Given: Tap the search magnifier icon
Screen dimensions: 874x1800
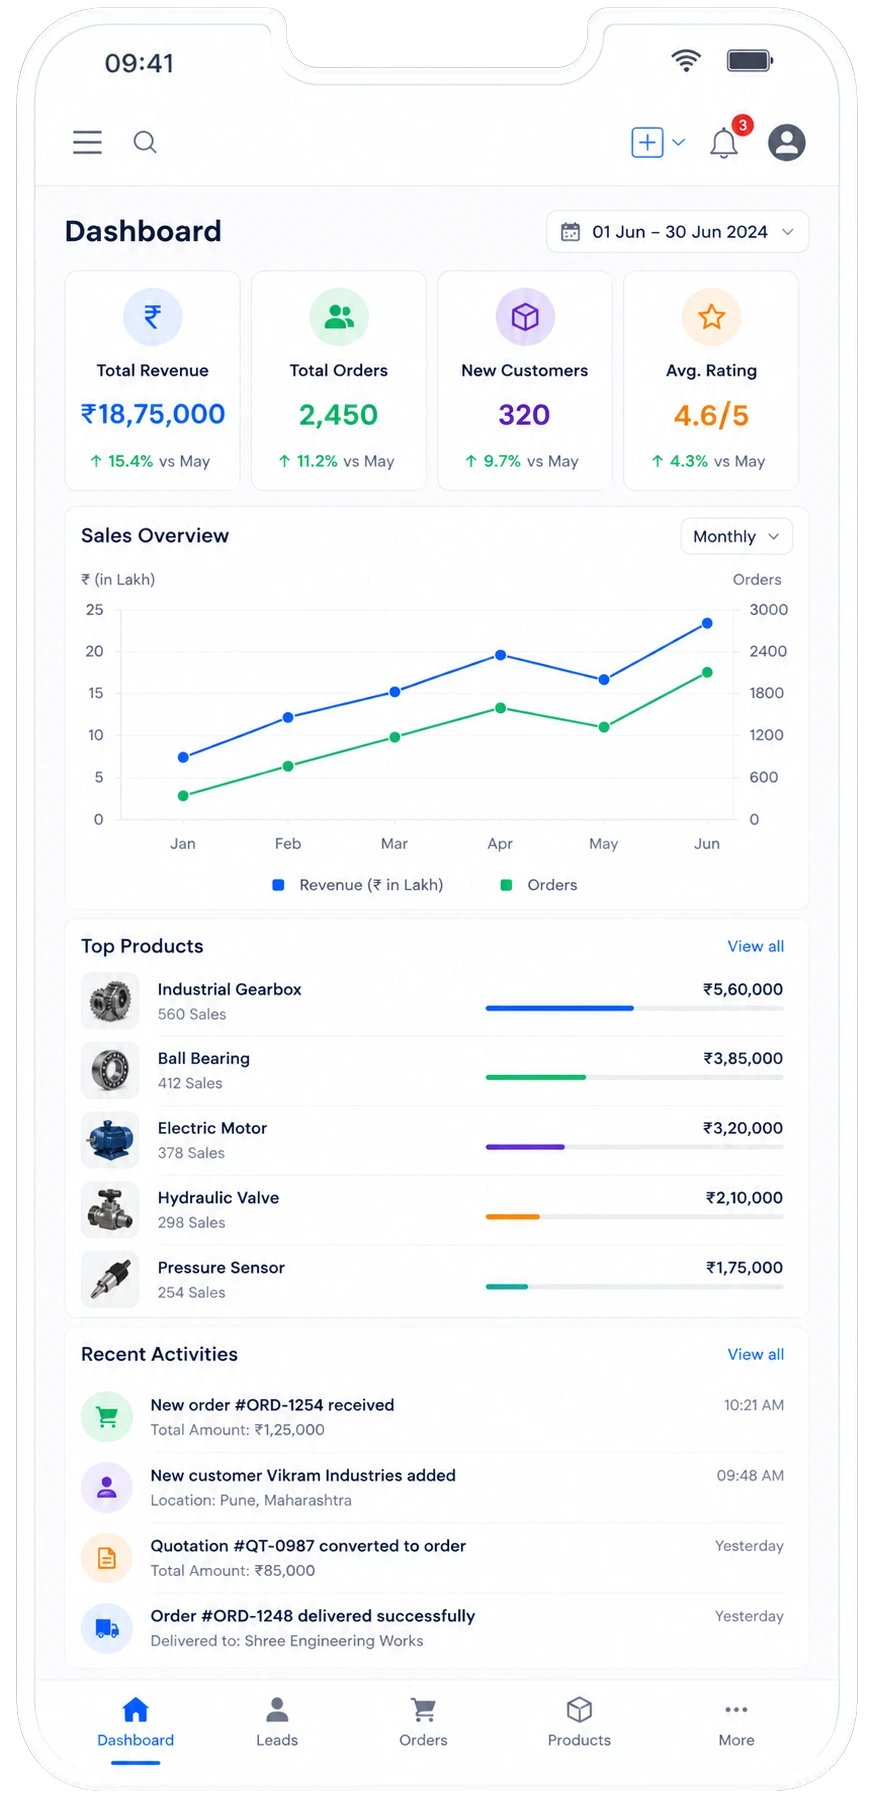Looking at the screenshot, I should pos(145,142).
